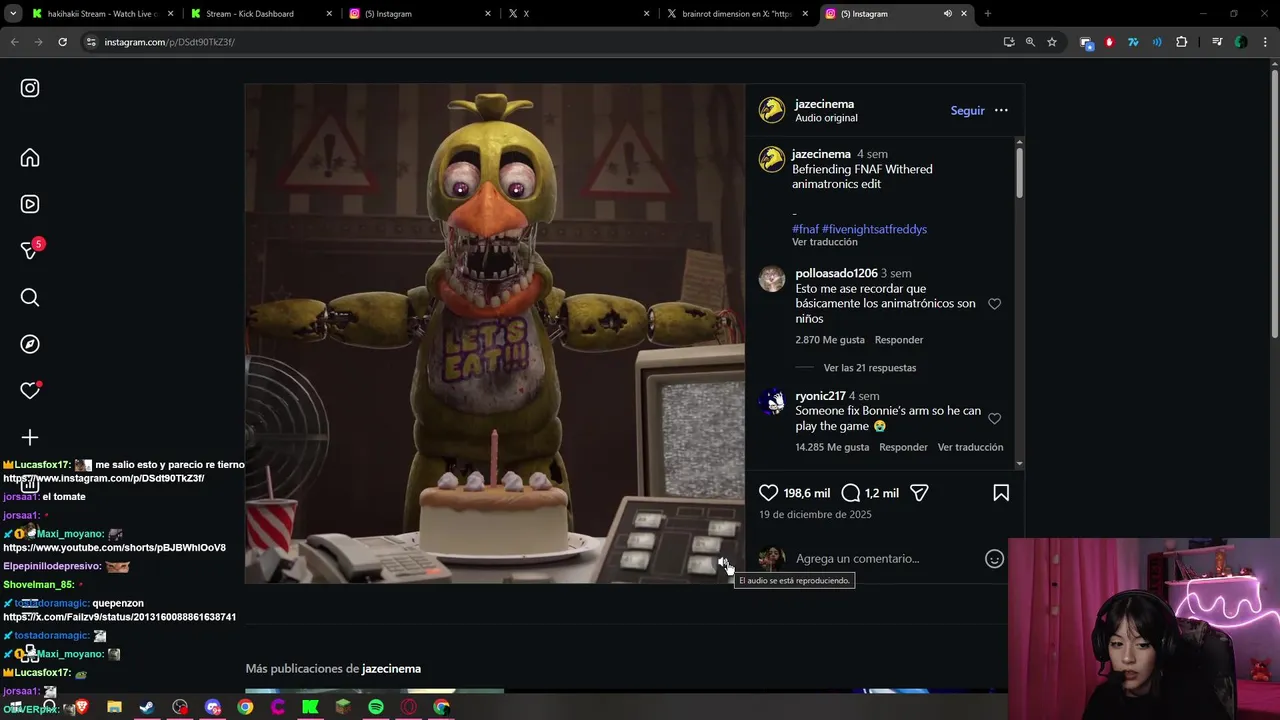Bookmark this page with star icon

click(x=1052, y=42)
